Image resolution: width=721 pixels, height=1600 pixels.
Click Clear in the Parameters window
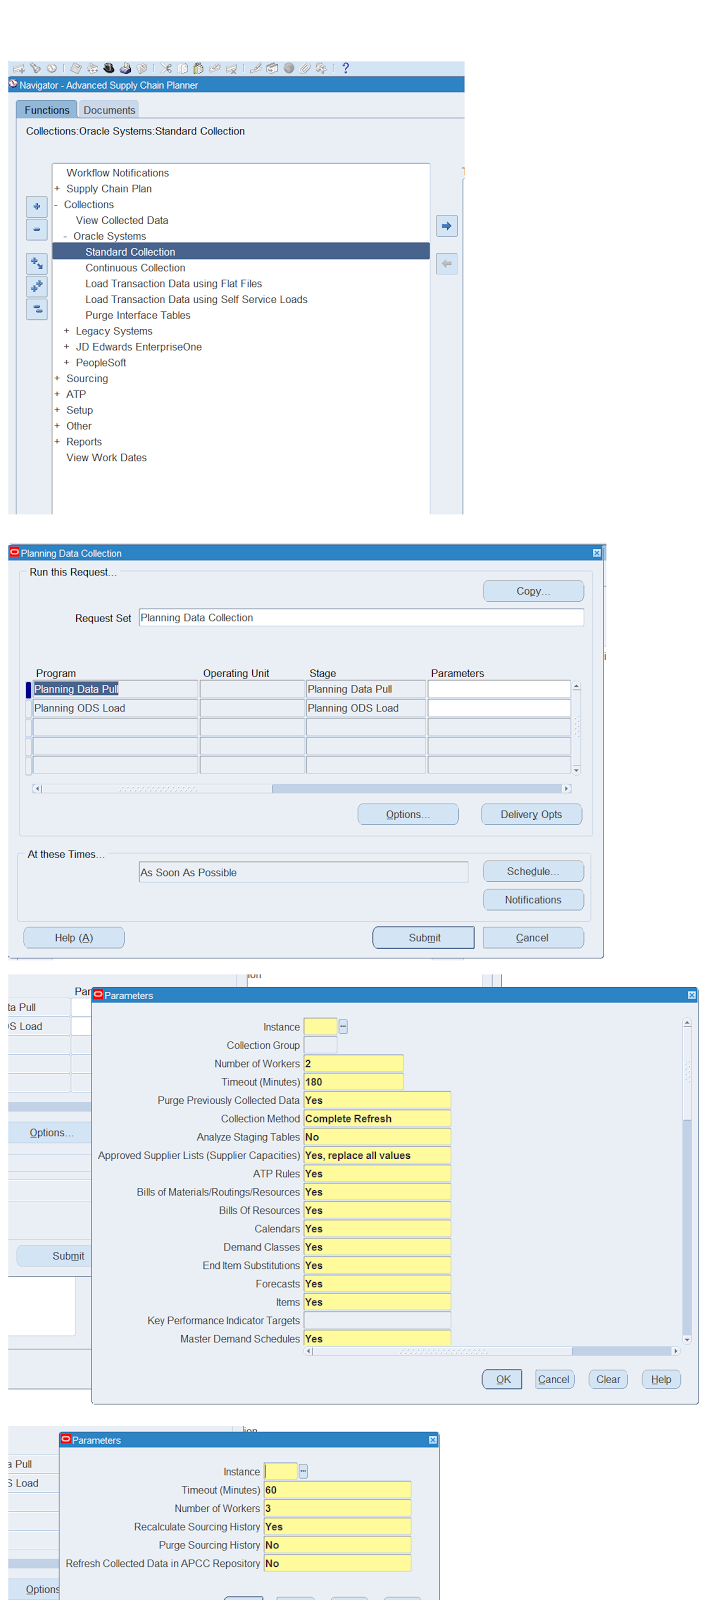click(x=608, y=1380)
